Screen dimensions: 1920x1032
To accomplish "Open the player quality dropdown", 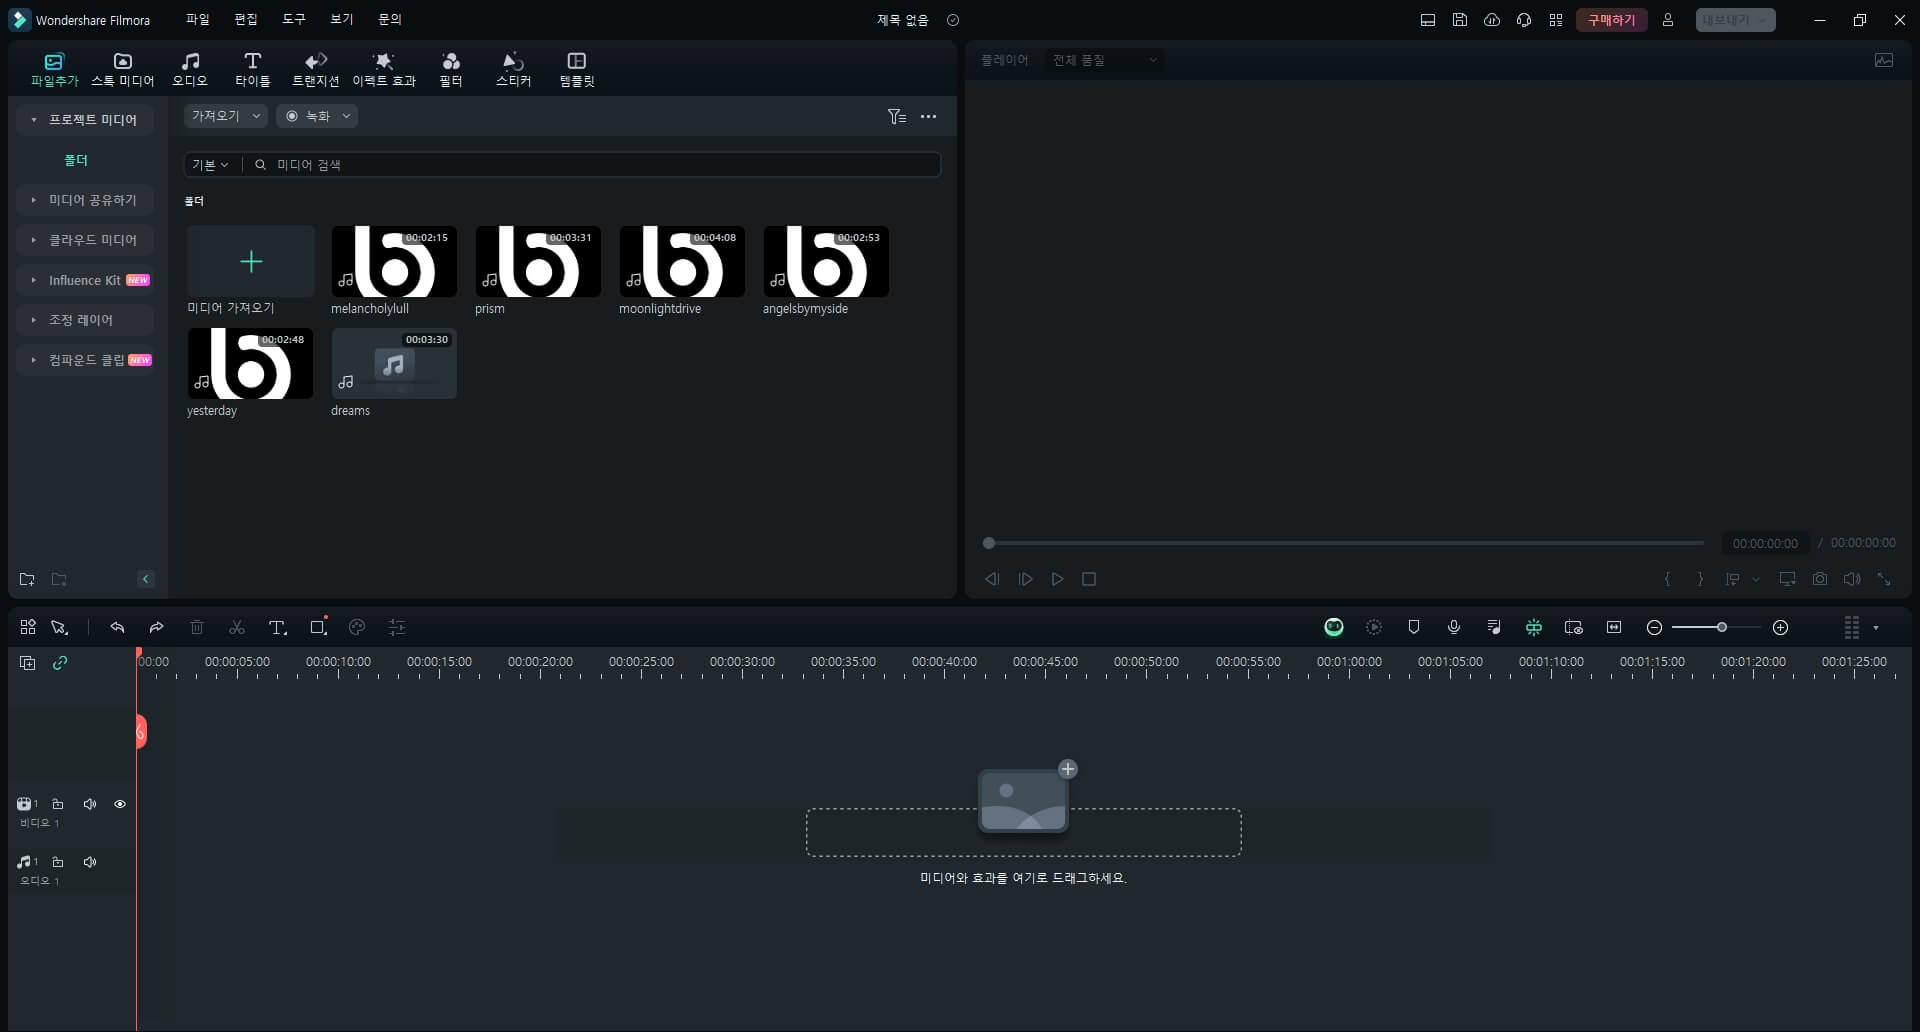I will pos(1105,60).
